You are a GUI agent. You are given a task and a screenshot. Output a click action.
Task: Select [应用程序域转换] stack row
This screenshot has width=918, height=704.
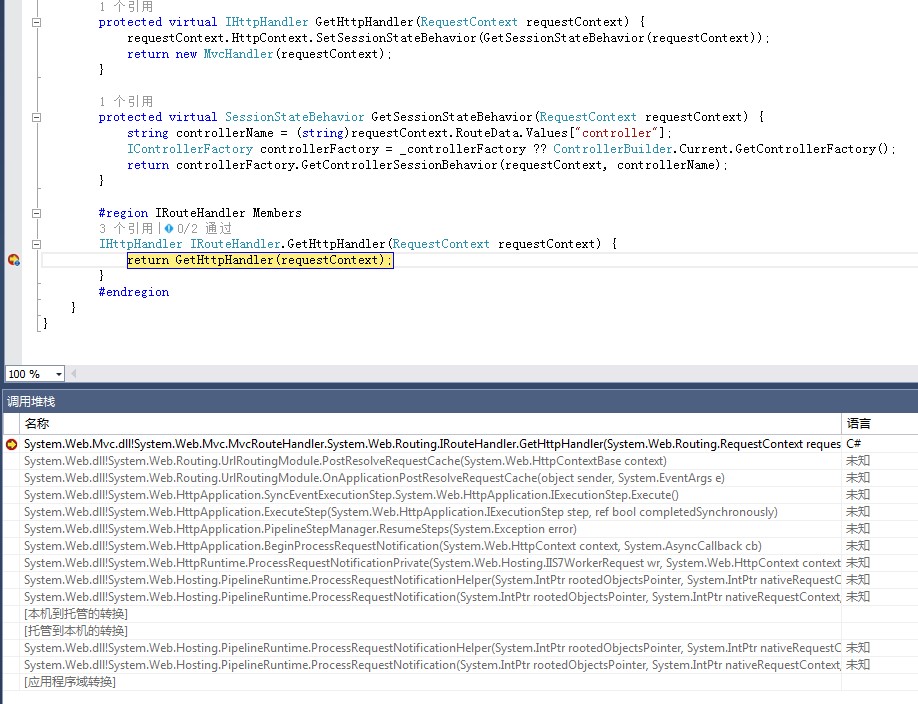(70, 682)
